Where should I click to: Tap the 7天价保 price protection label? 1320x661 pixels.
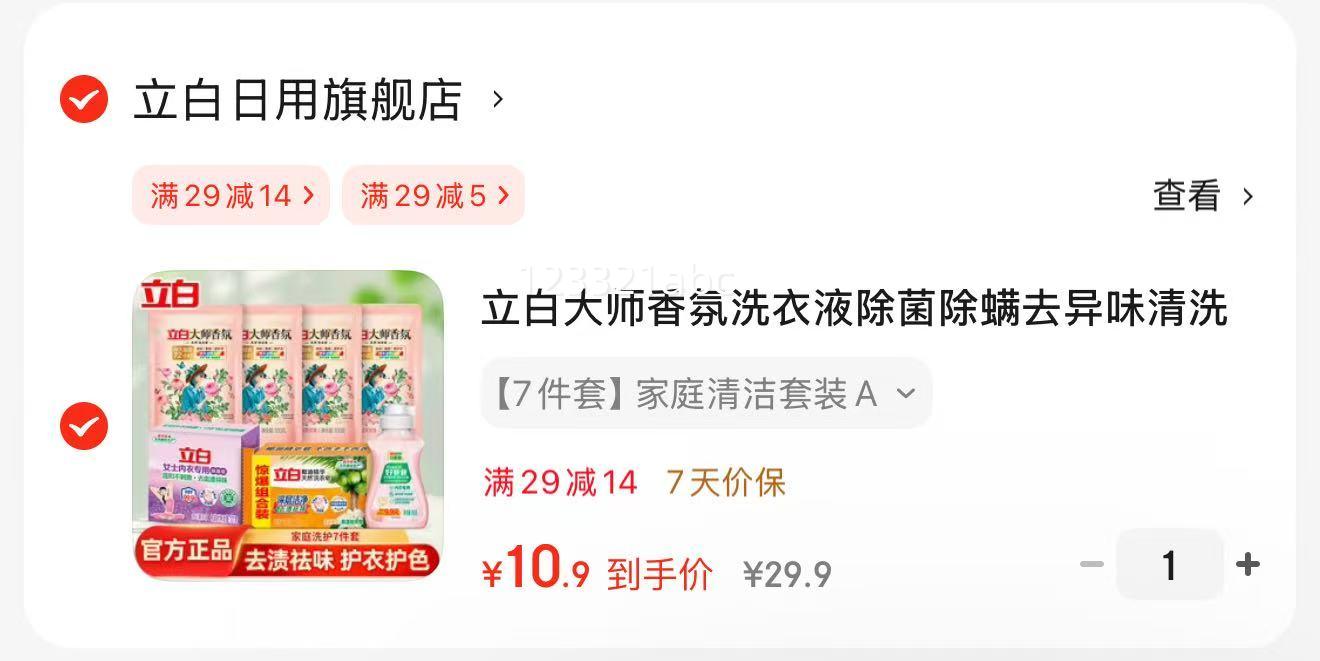[x=726, y=483]
